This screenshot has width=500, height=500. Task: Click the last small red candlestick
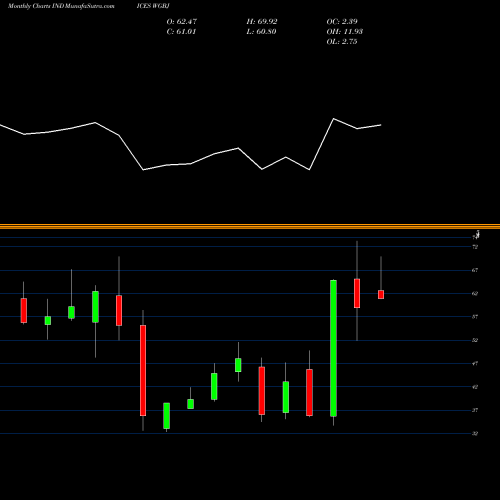tap(381, 294)
